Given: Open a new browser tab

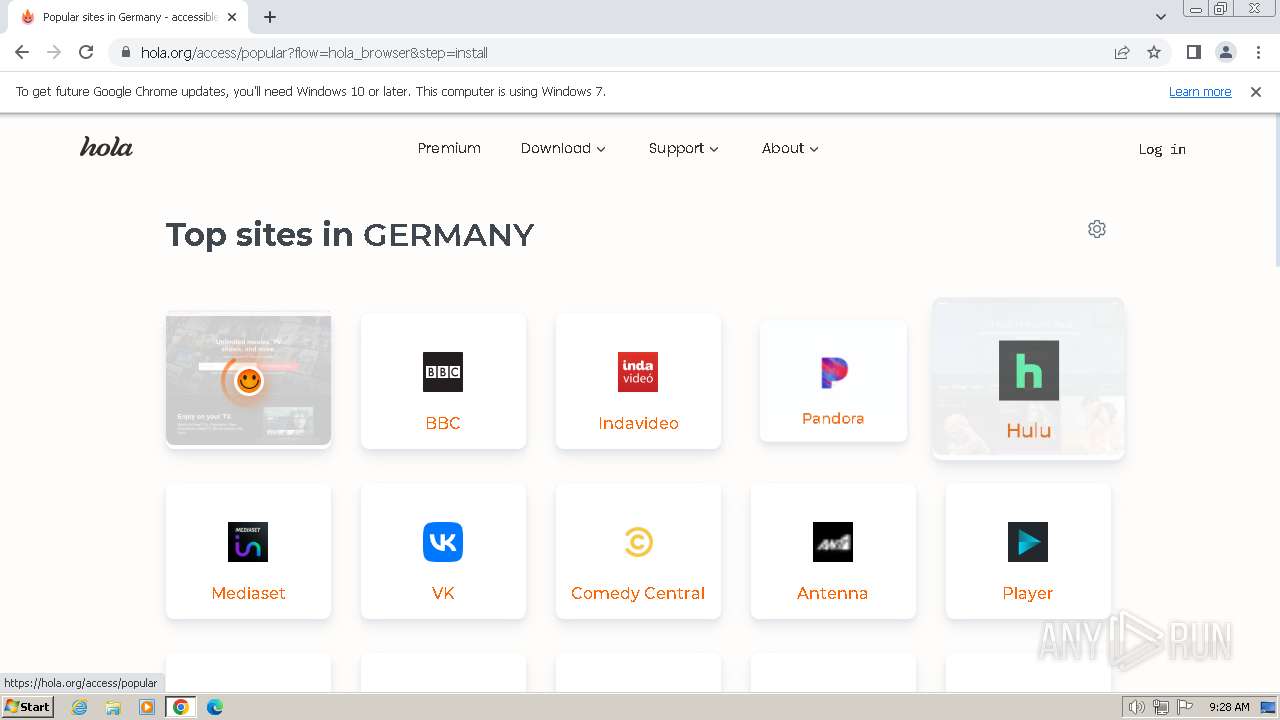Looking at the screenshot, I should tap(270, 17).
